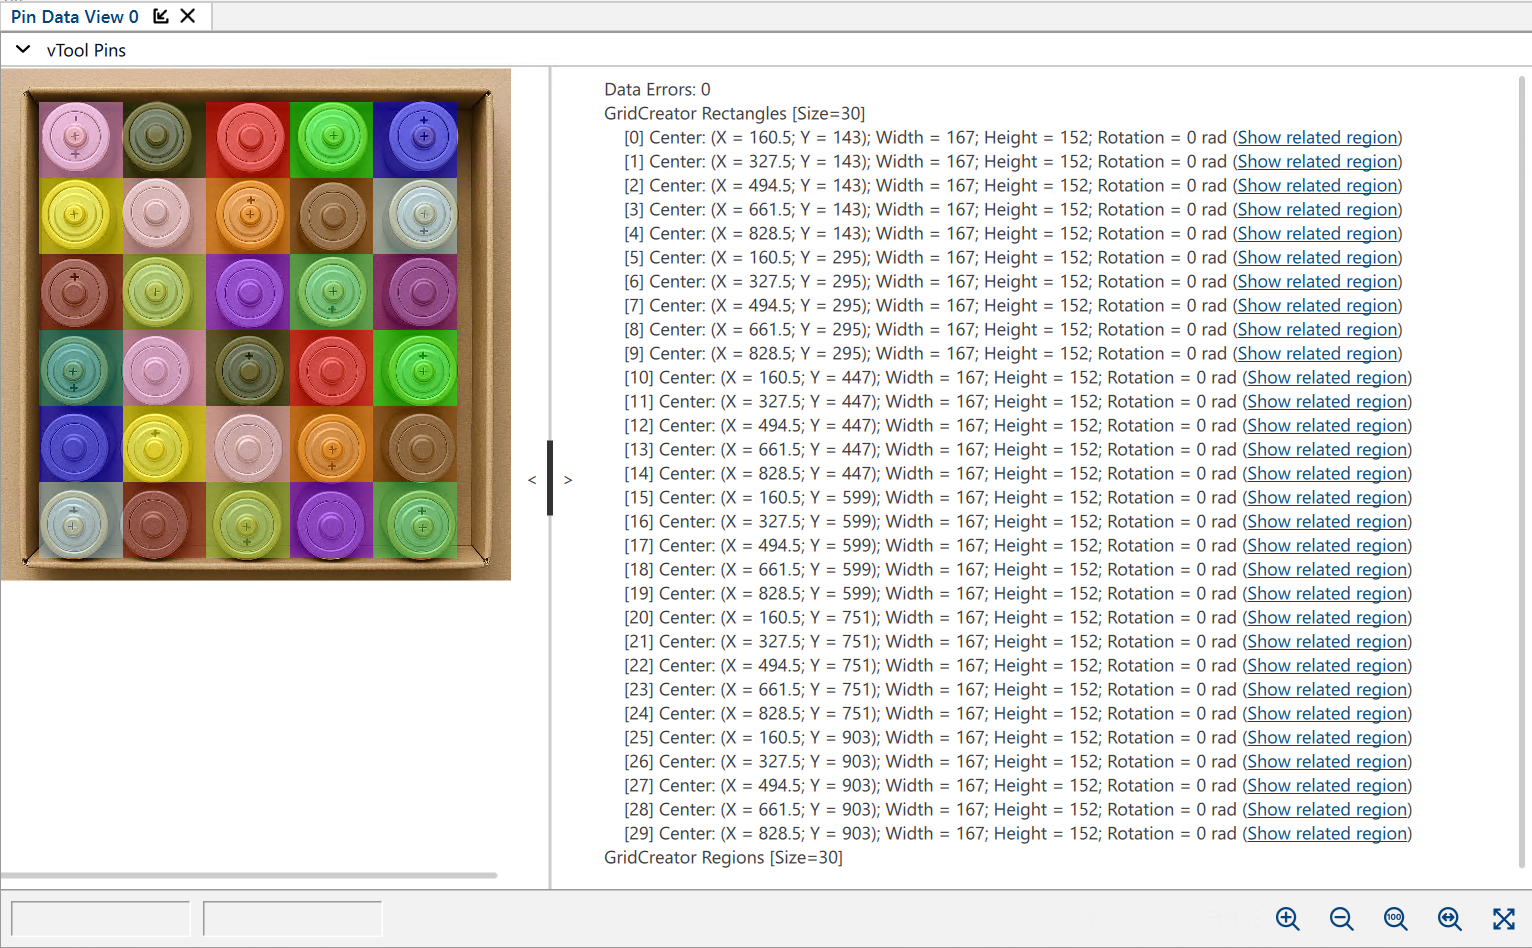Click the horizontal scrollbar below the image

click(249, 875)
